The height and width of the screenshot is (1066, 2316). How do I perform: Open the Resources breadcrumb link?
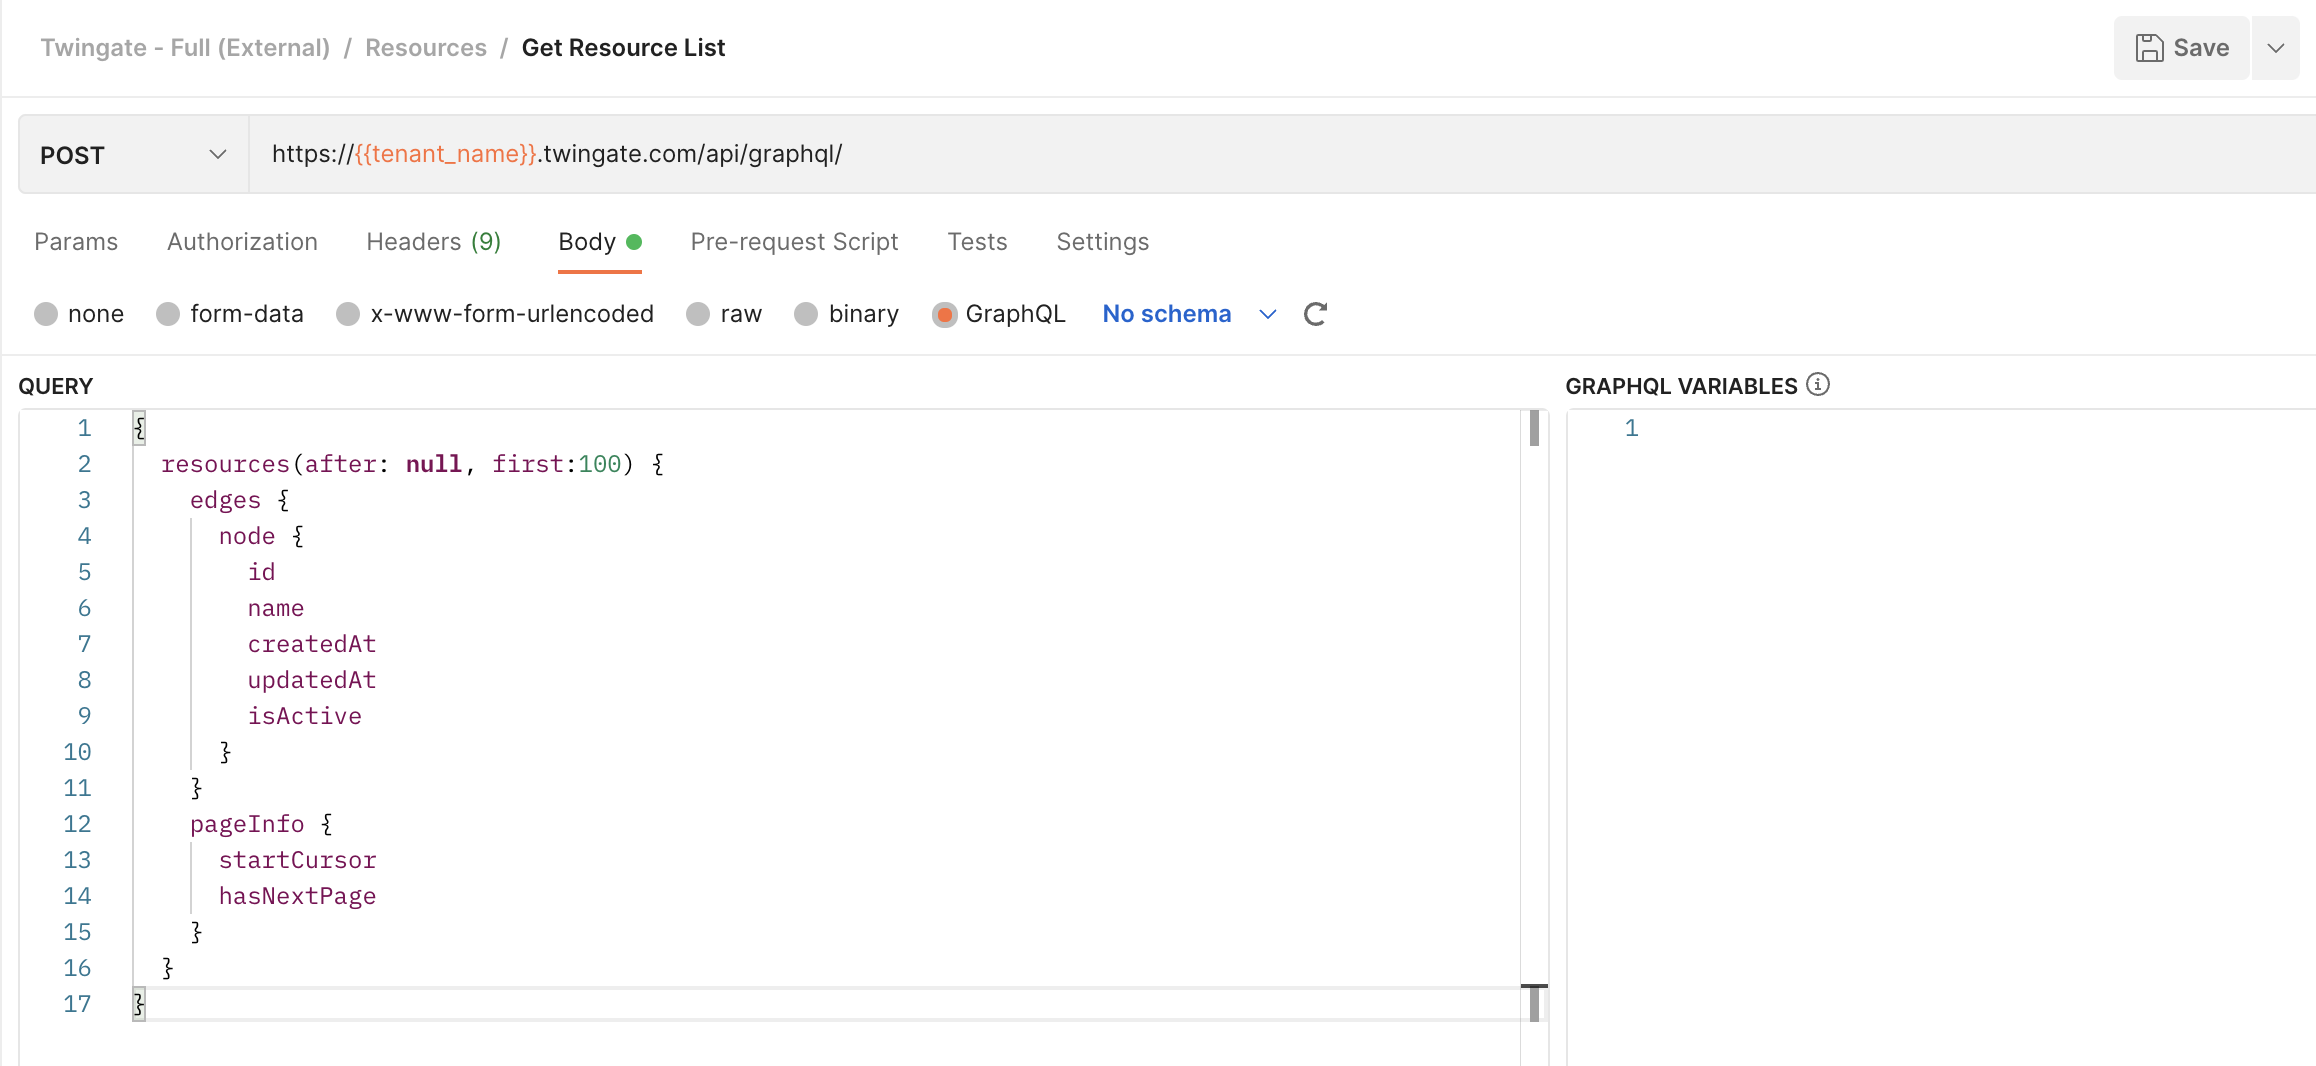click(x=426, y=48)
